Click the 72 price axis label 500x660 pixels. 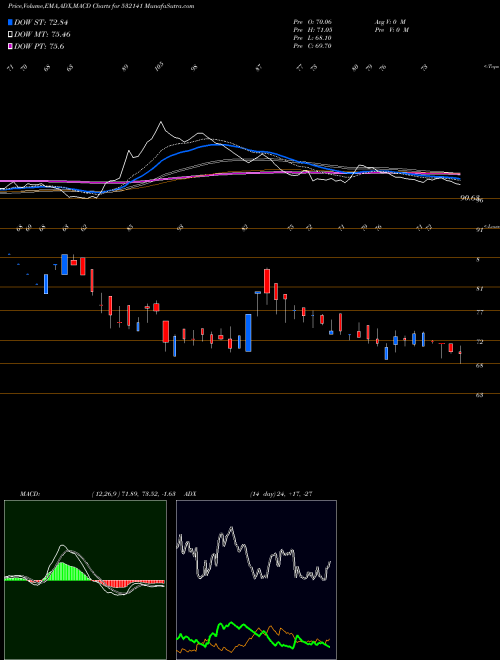[x=479, y=342]
